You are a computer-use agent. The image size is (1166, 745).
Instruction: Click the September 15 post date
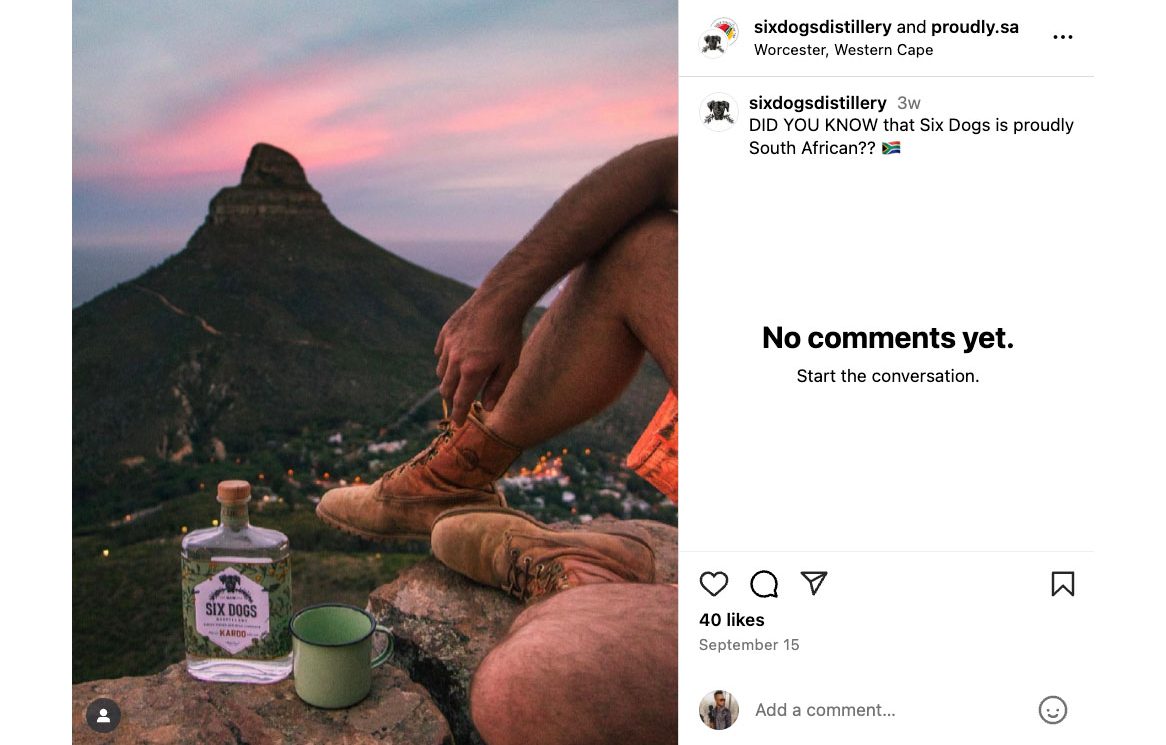tap(749, 645)
